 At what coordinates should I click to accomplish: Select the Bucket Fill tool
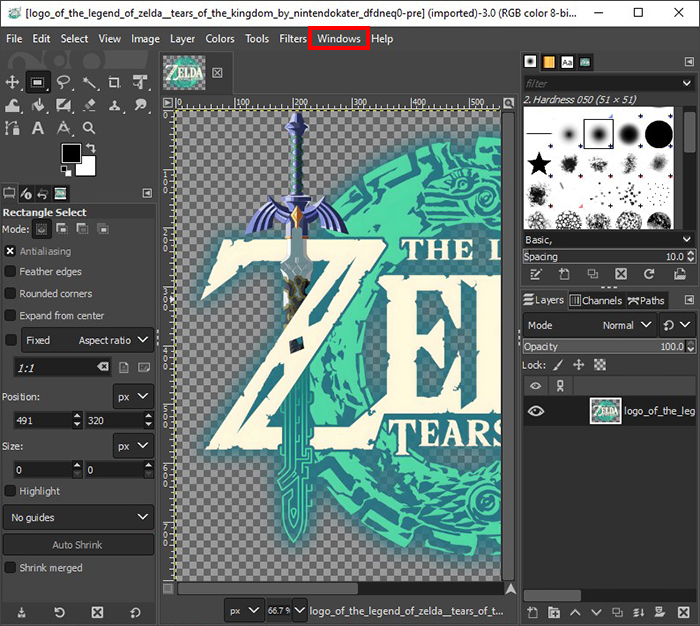38,105
